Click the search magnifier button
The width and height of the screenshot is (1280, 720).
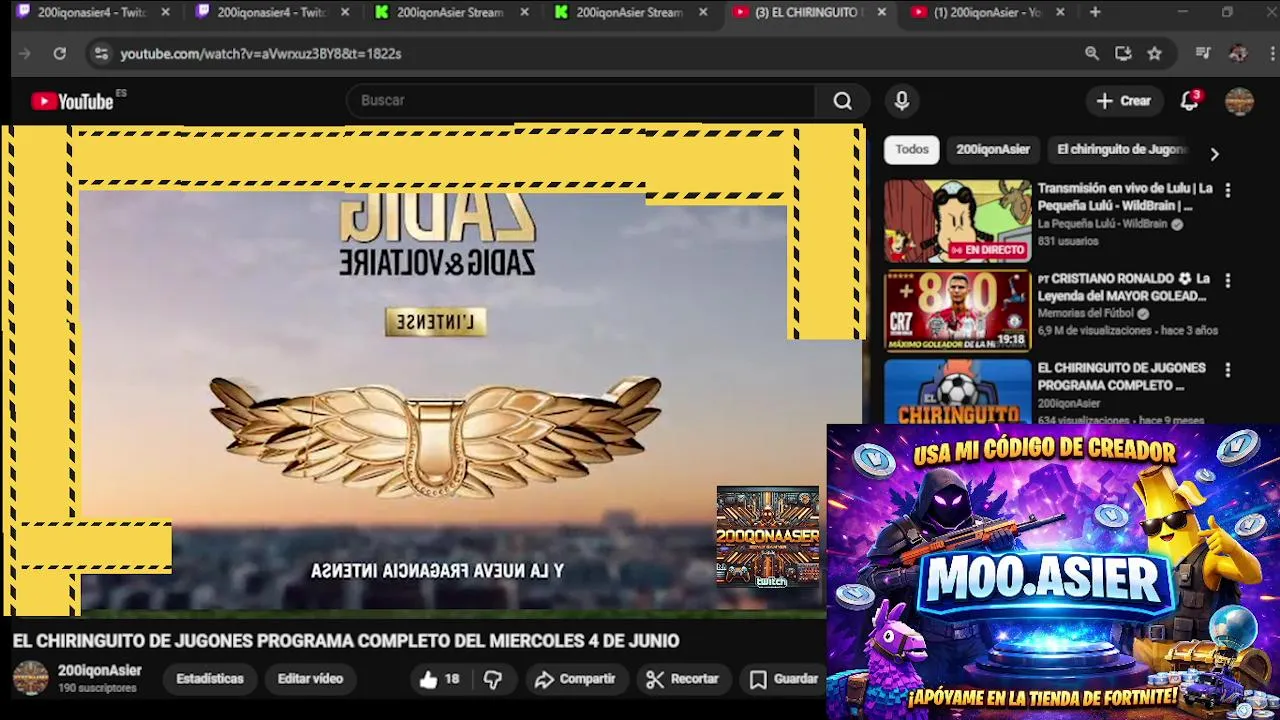pos(843,101)
